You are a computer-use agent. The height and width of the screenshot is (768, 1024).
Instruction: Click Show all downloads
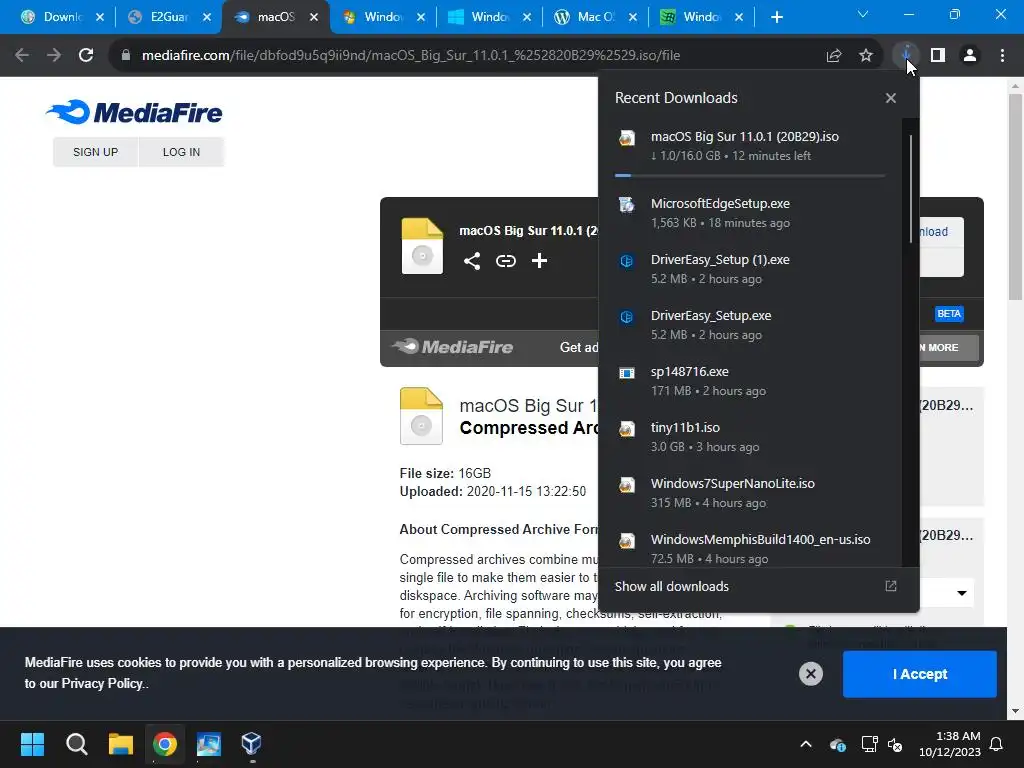coord(671,586)
